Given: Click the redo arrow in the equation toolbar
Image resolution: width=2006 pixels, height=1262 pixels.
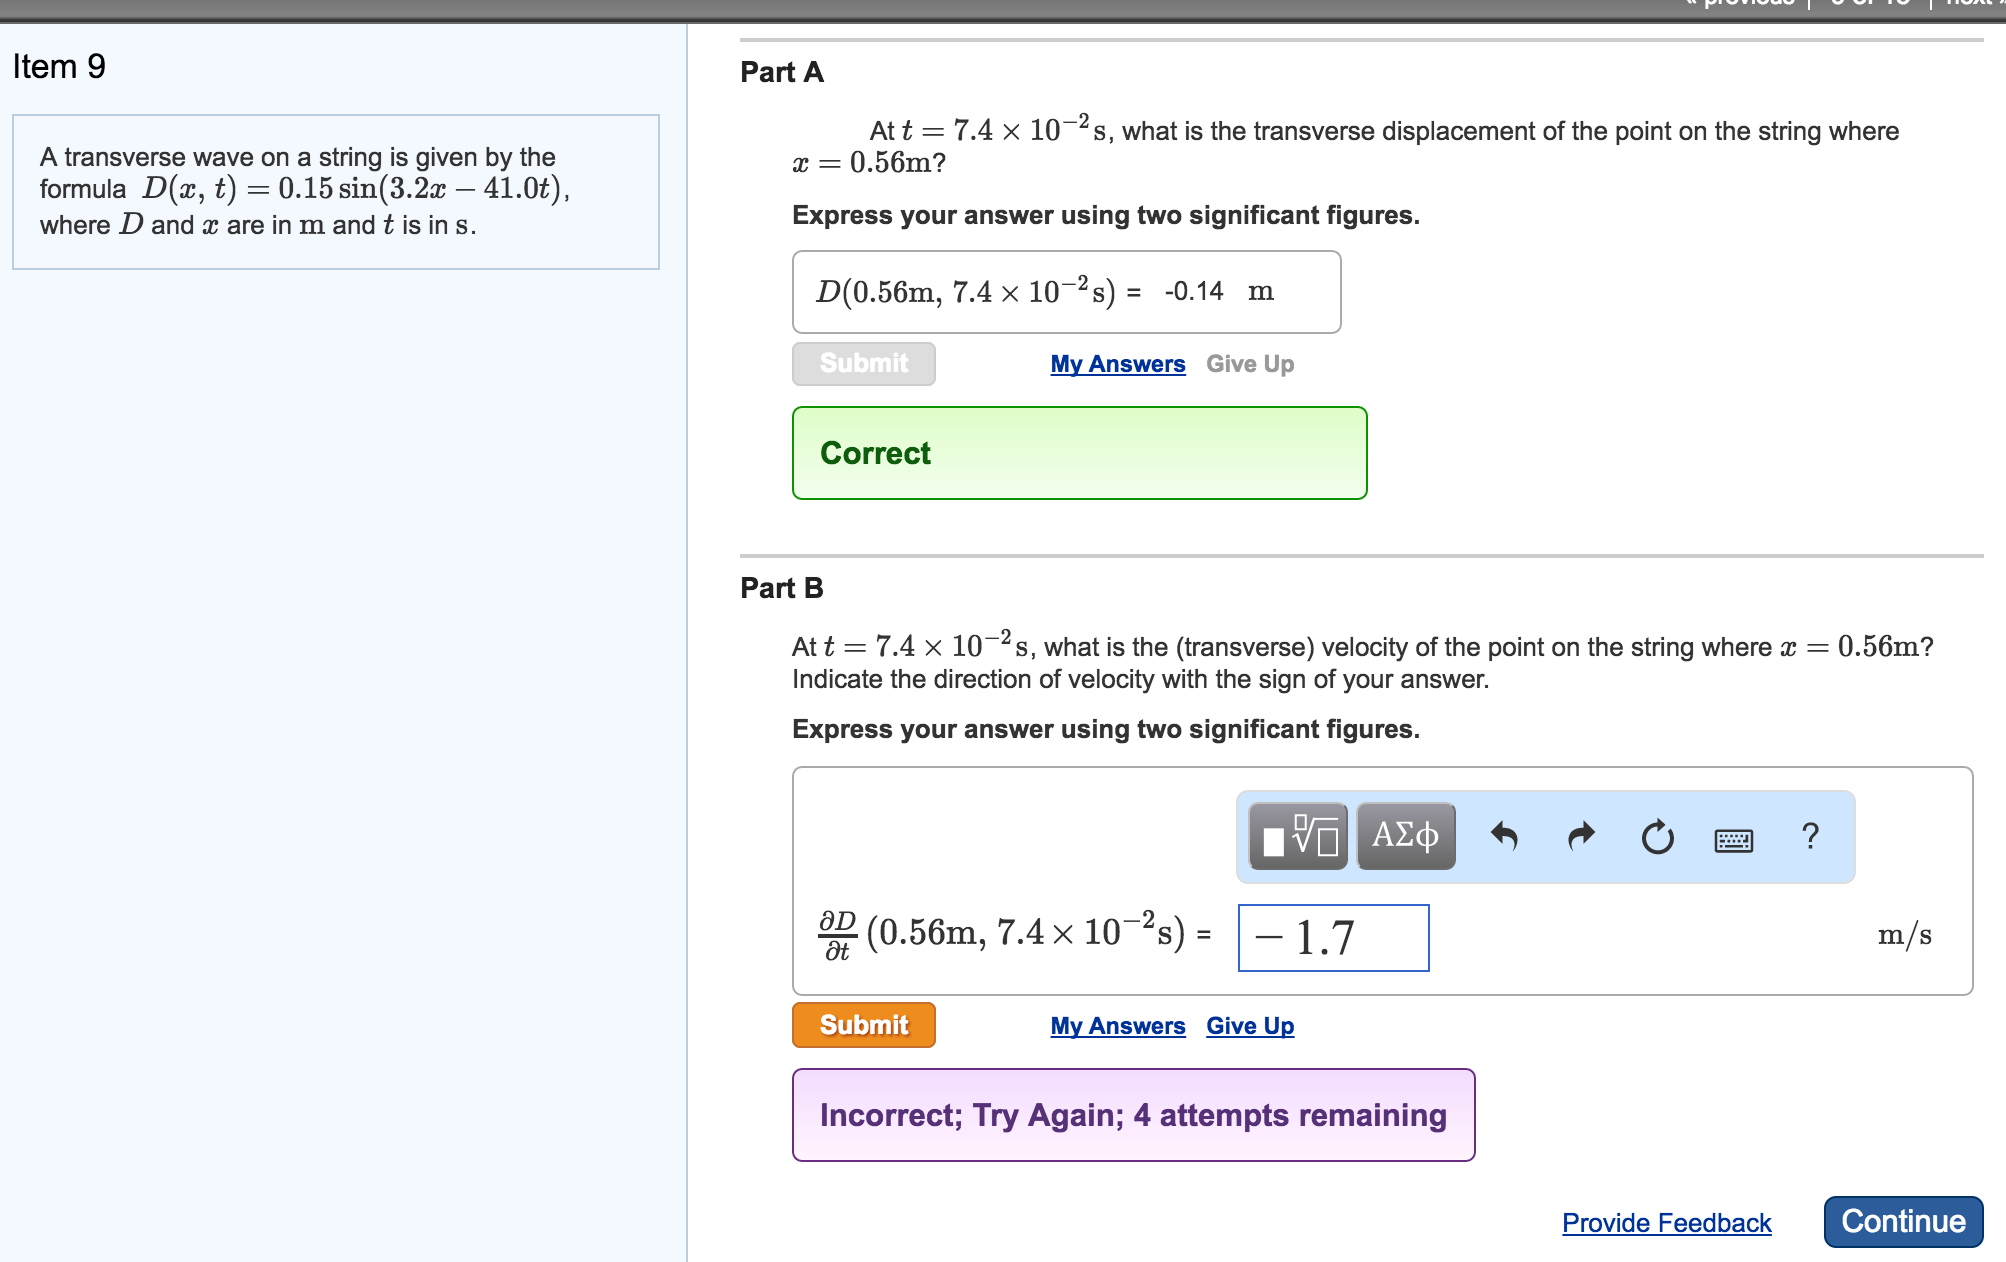Looking at the screenshot, I should point(1580,836).
